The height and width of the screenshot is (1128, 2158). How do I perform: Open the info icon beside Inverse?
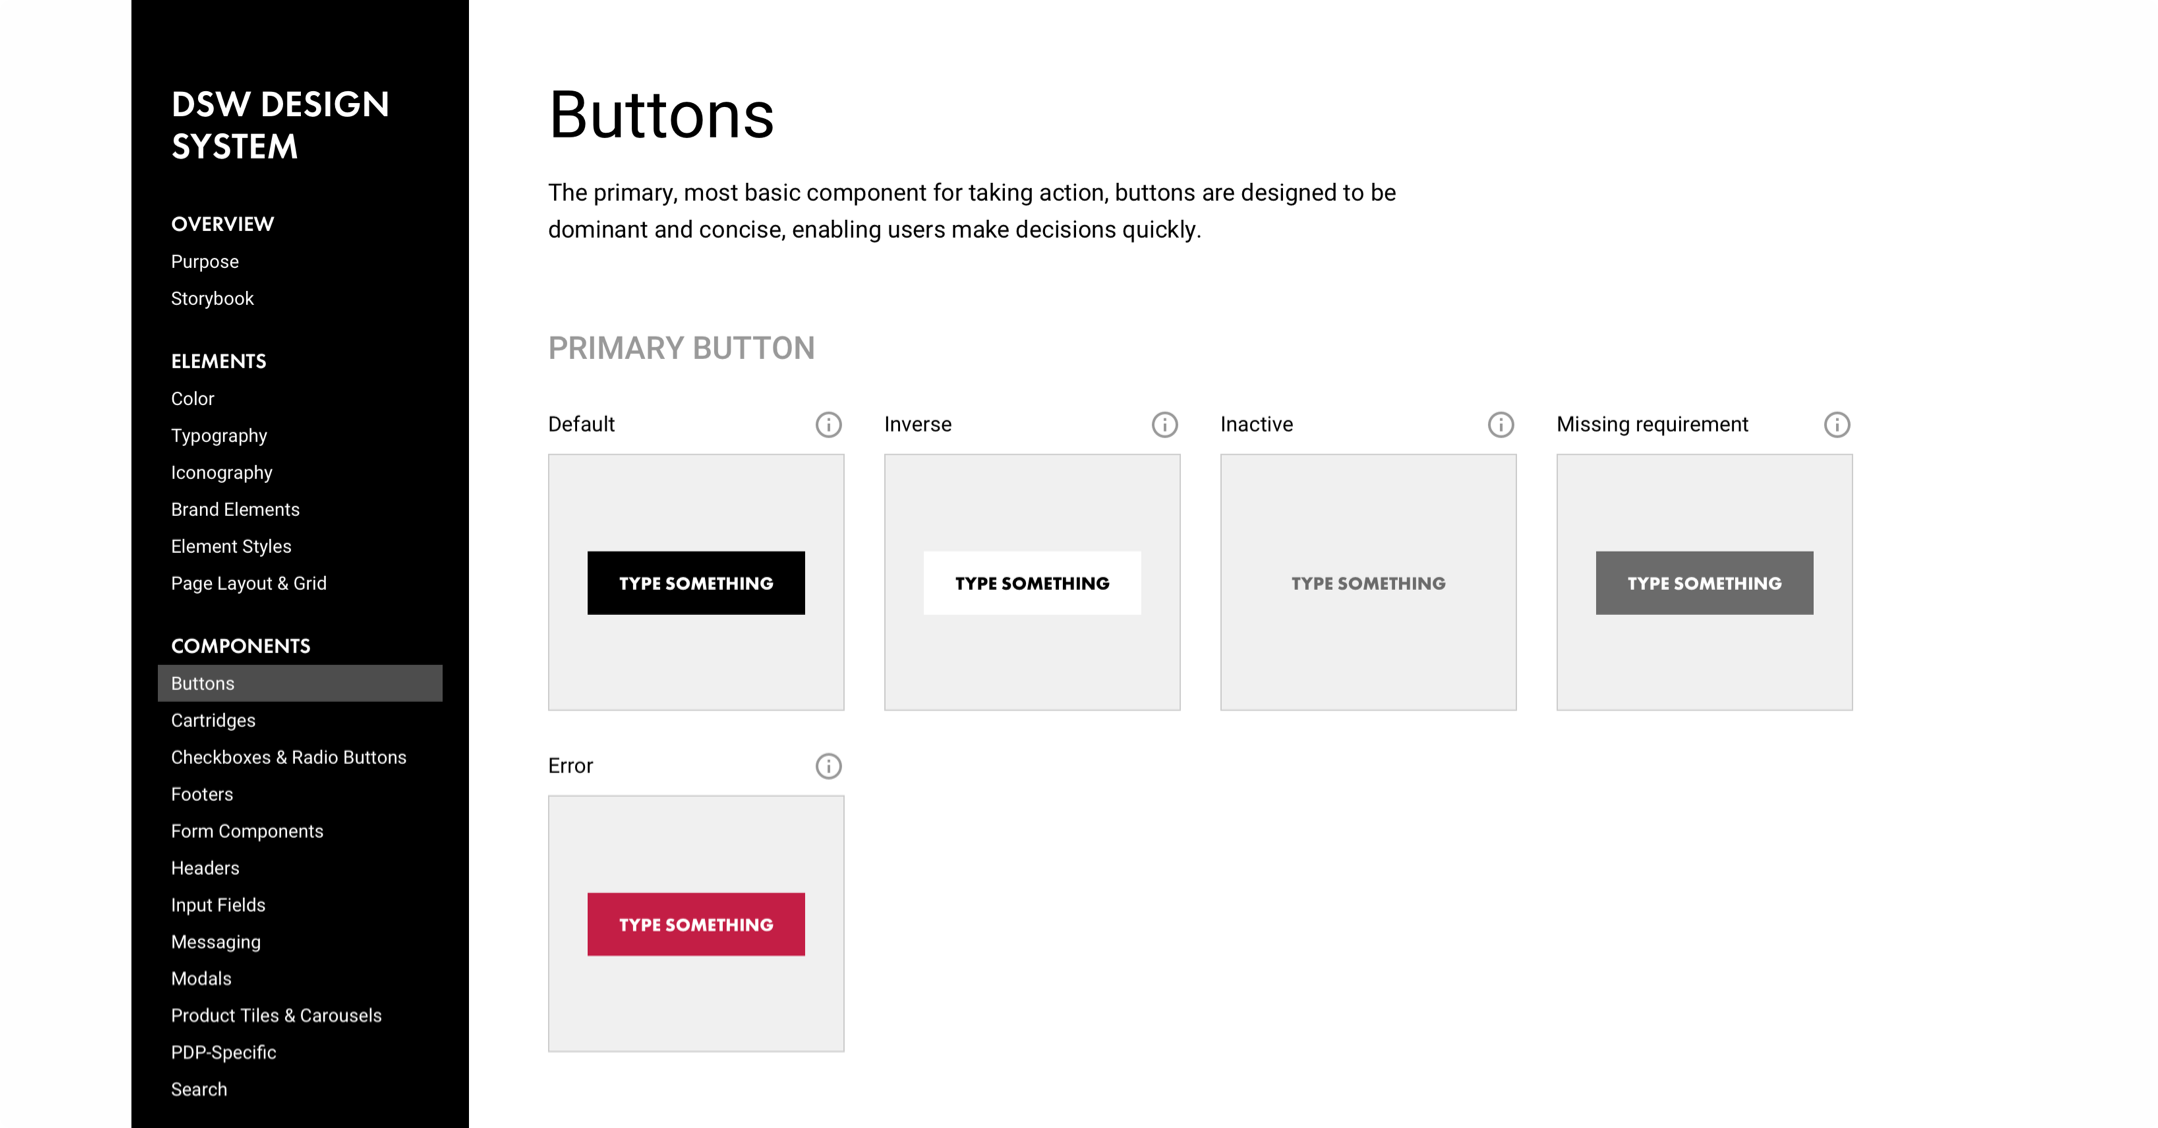click(x=1164, y=425)
